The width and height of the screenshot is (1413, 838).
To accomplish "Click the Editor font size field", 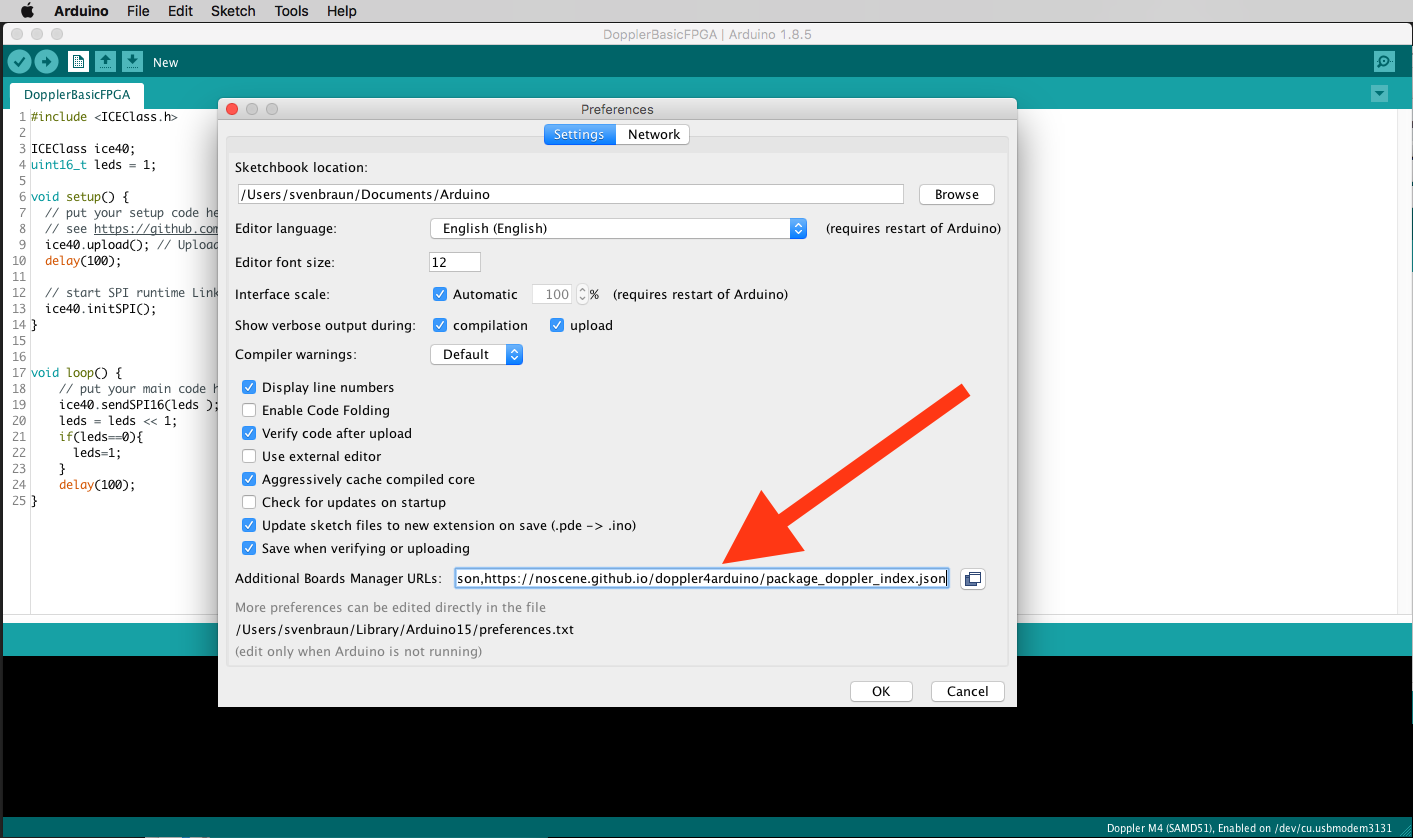I will pyautogui.click(x=455, y=262).
